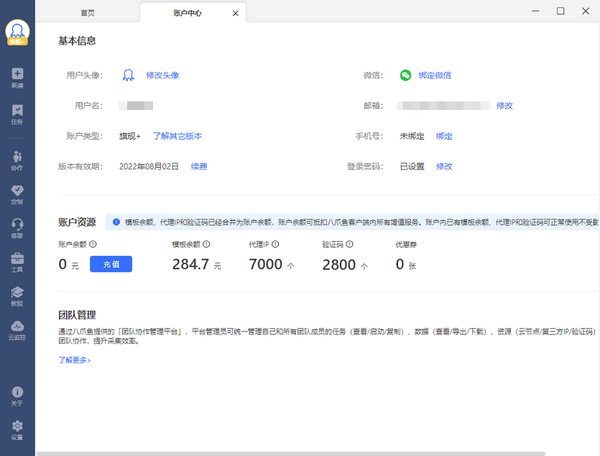Click the 续费 renewal link

pyautogui.click(x=199, y=166)
